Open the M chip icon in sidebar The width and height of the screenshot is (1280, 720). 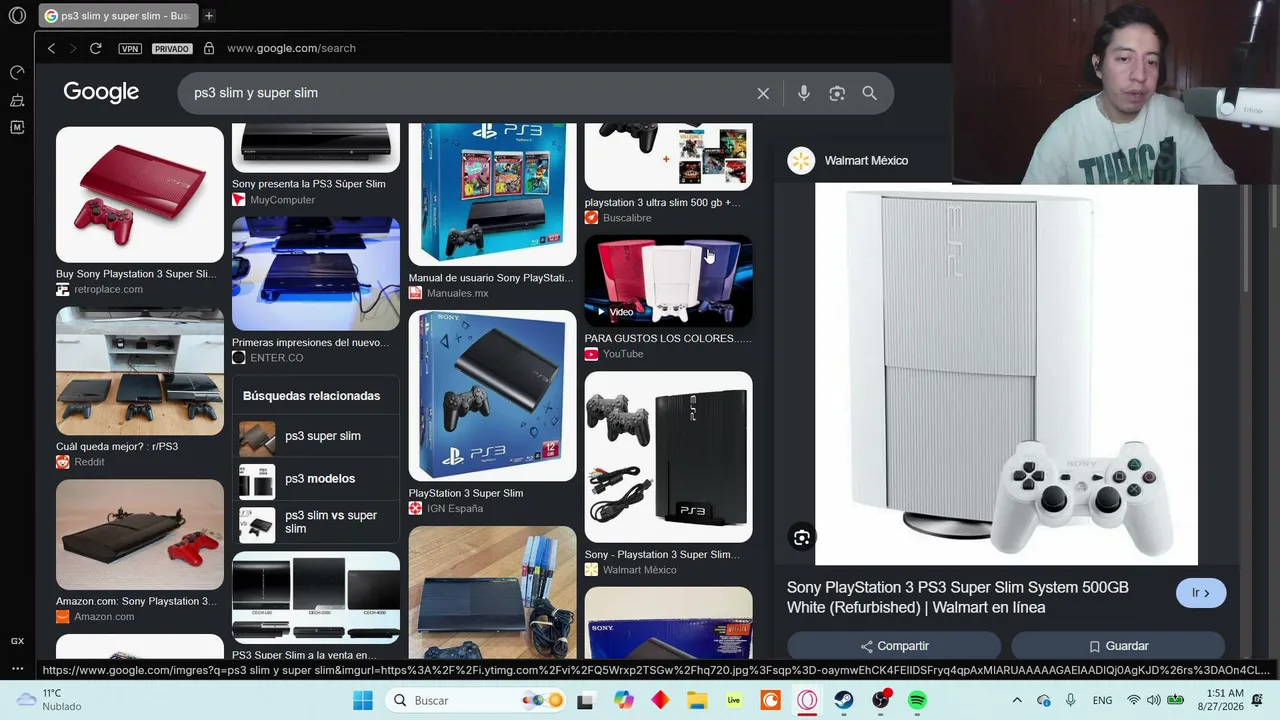tap(17, 127)
